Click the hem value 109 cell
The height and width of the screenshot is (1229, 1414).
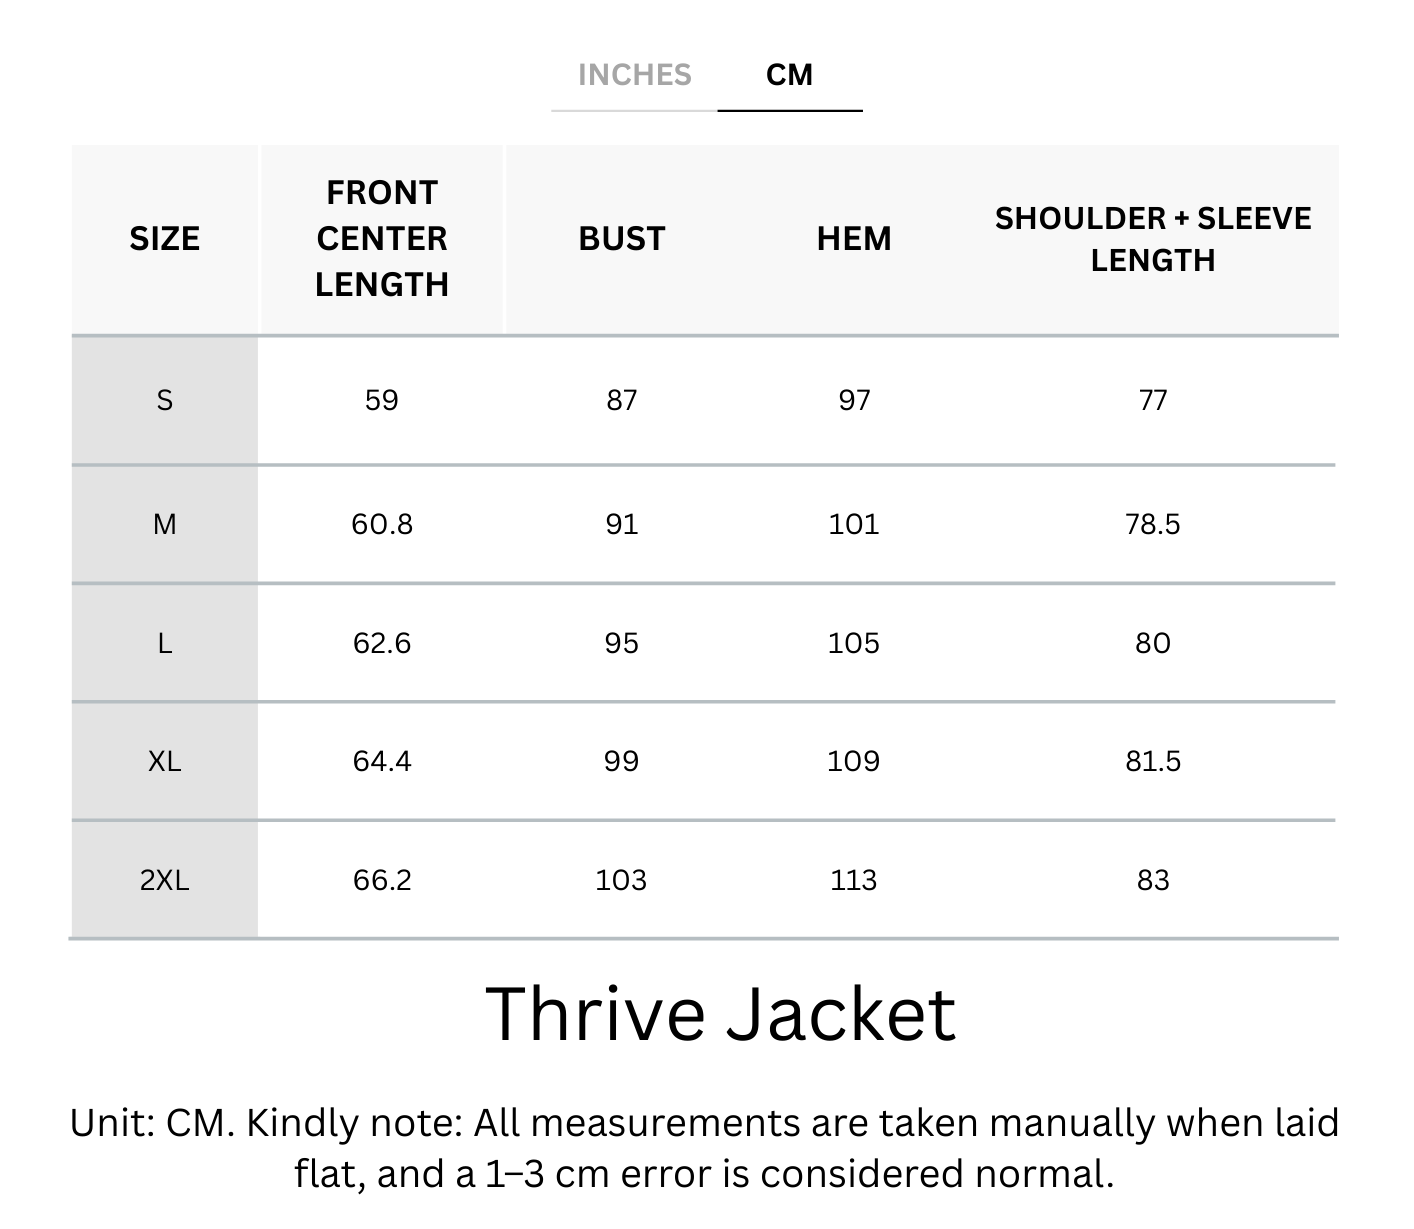pyautogui.click(x=854, y=762)
